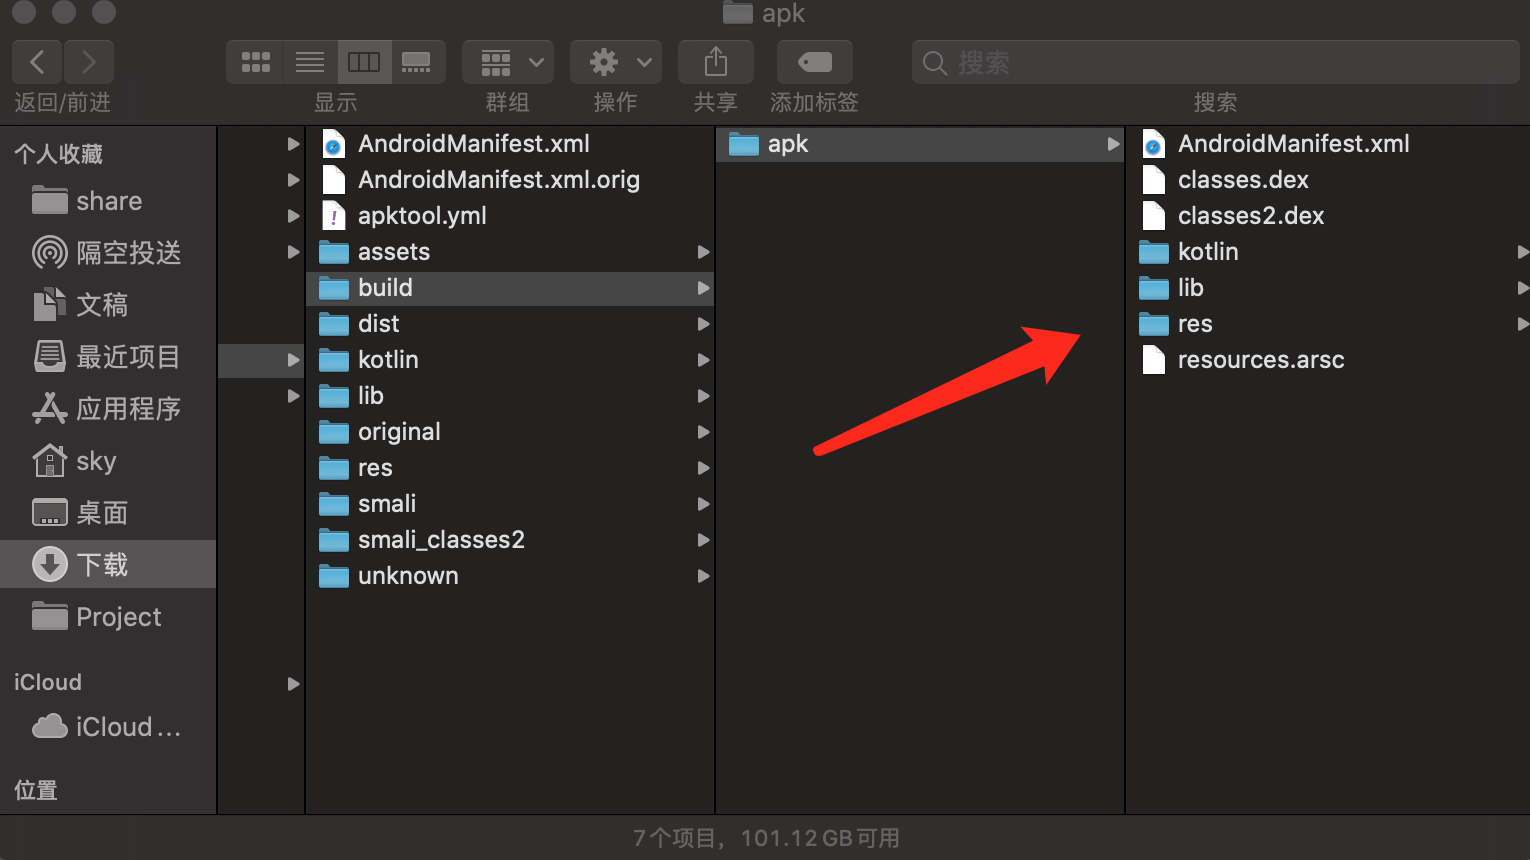Select classes.dex file
The image size is (1530, 860).
click(x=1328, y=180)
